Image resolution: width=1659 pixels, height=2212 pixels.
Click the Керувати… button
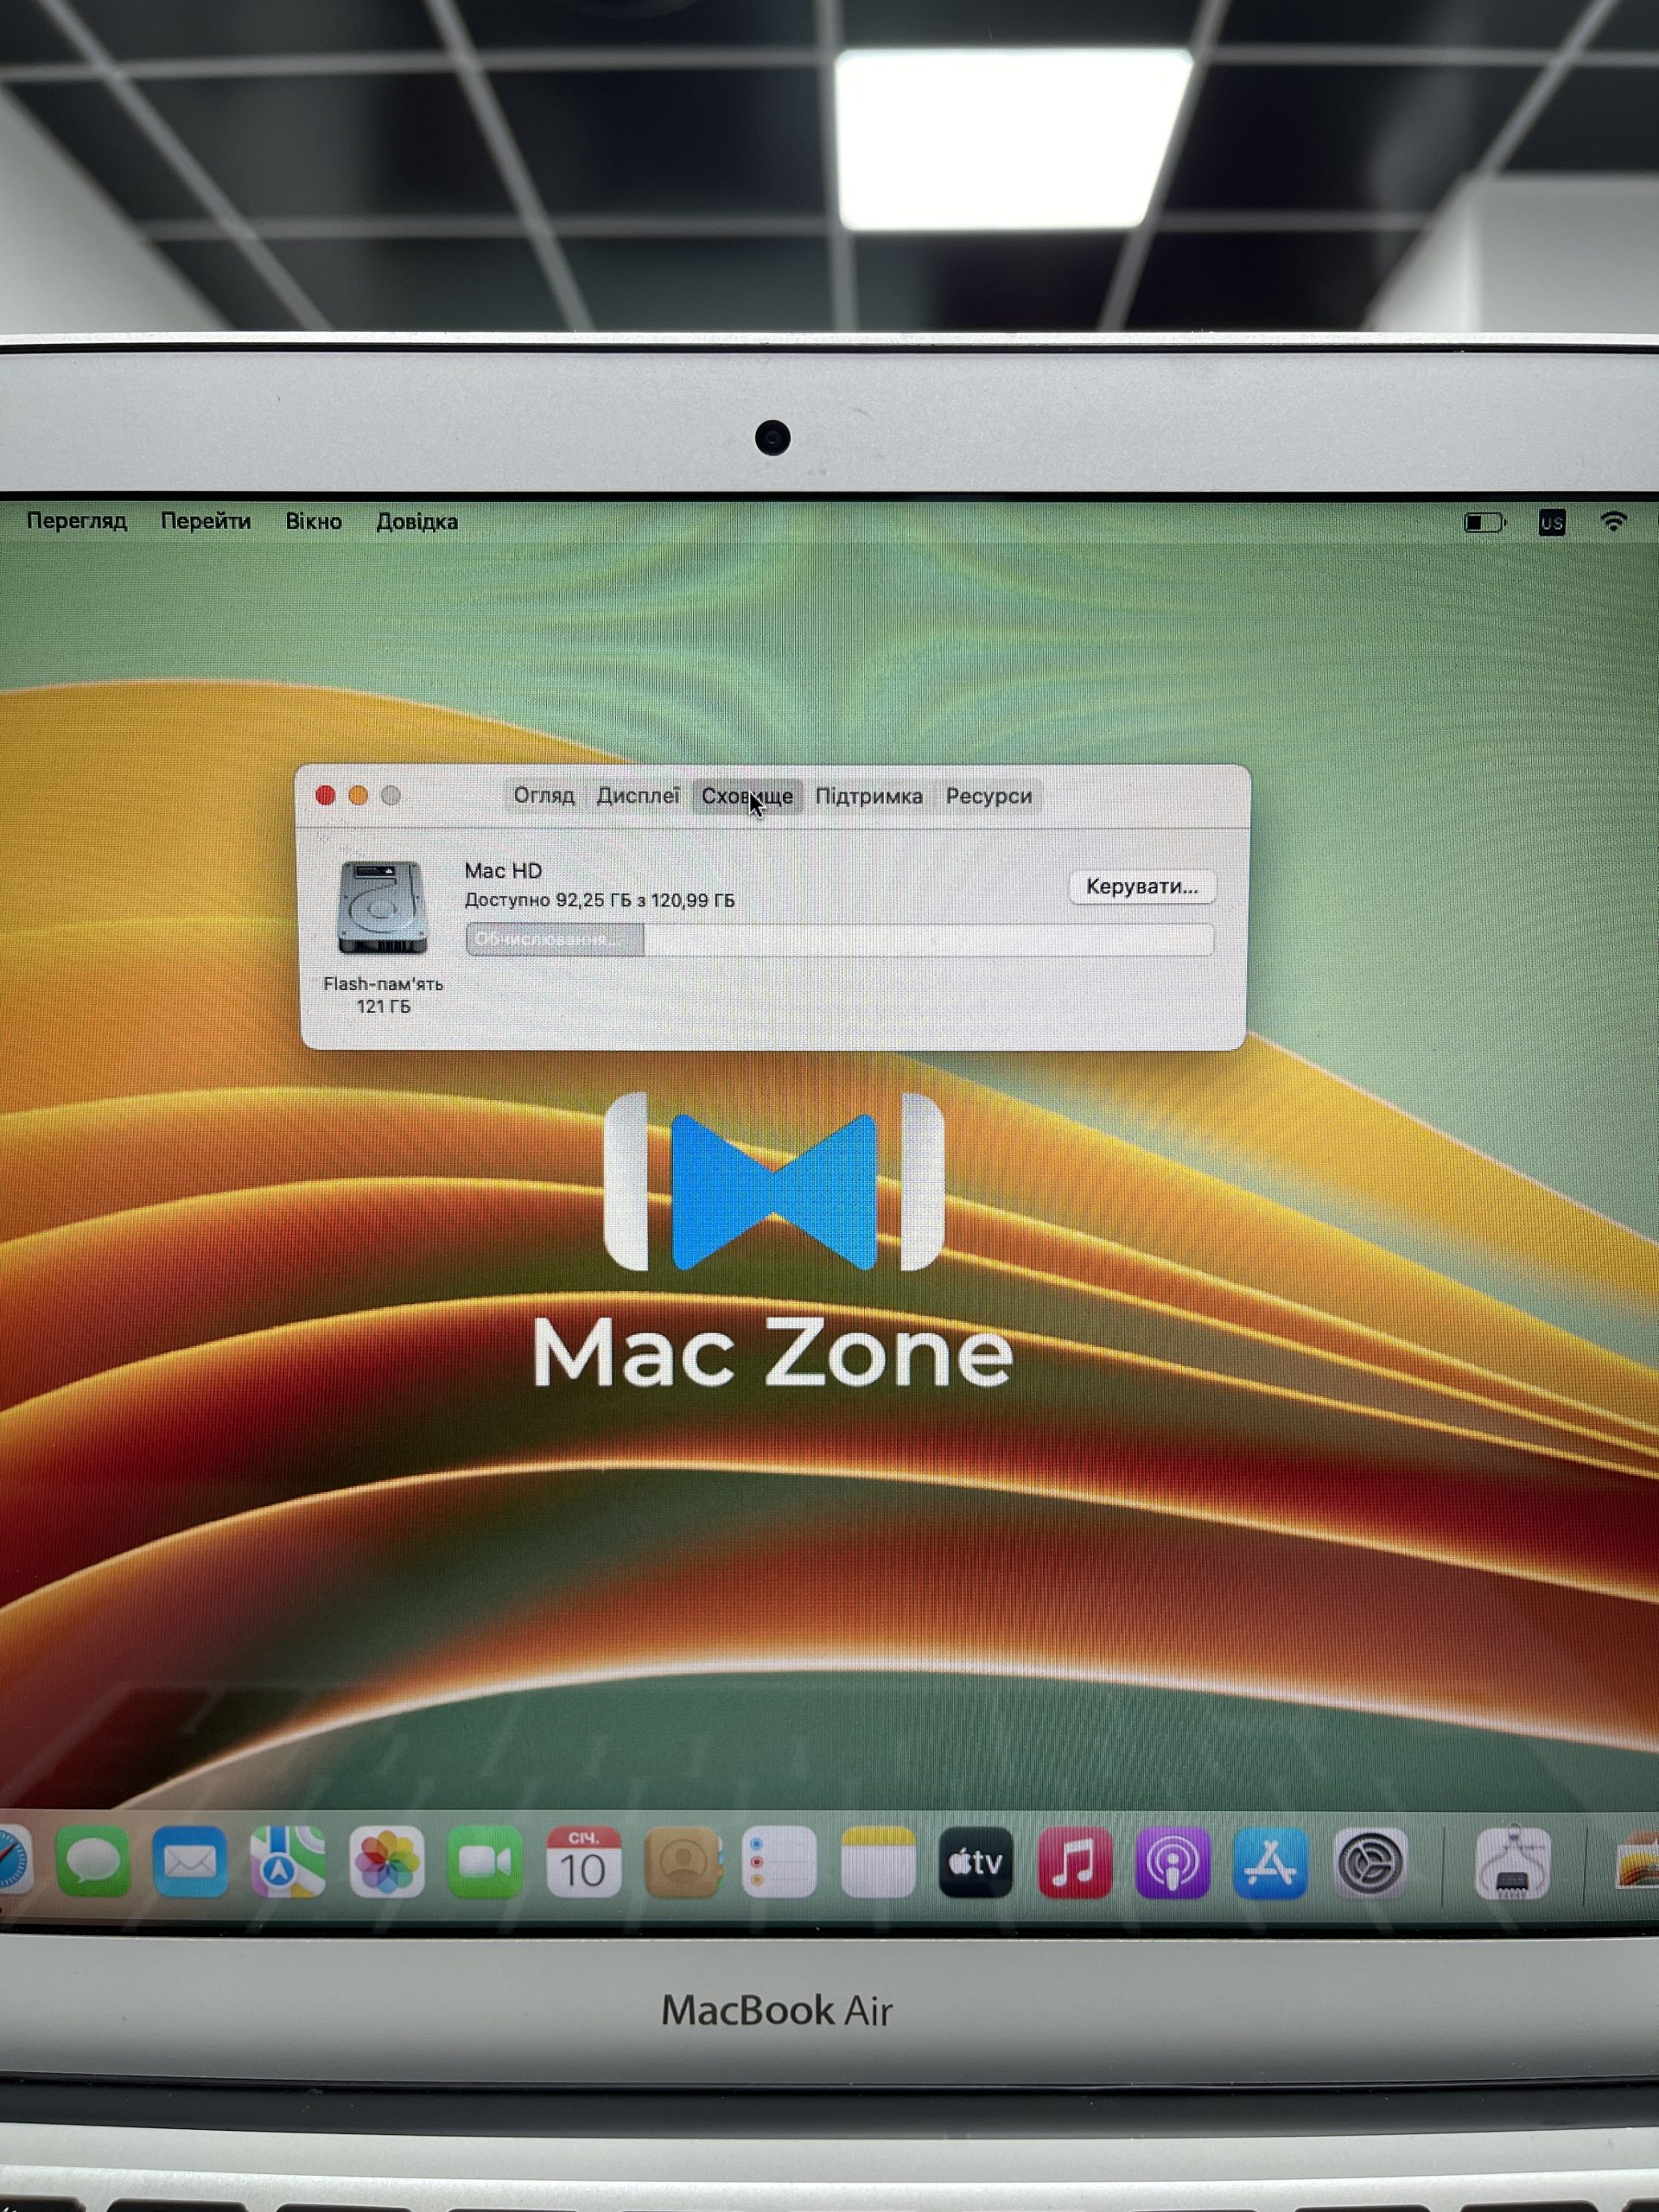click(x=1142, y=887)
